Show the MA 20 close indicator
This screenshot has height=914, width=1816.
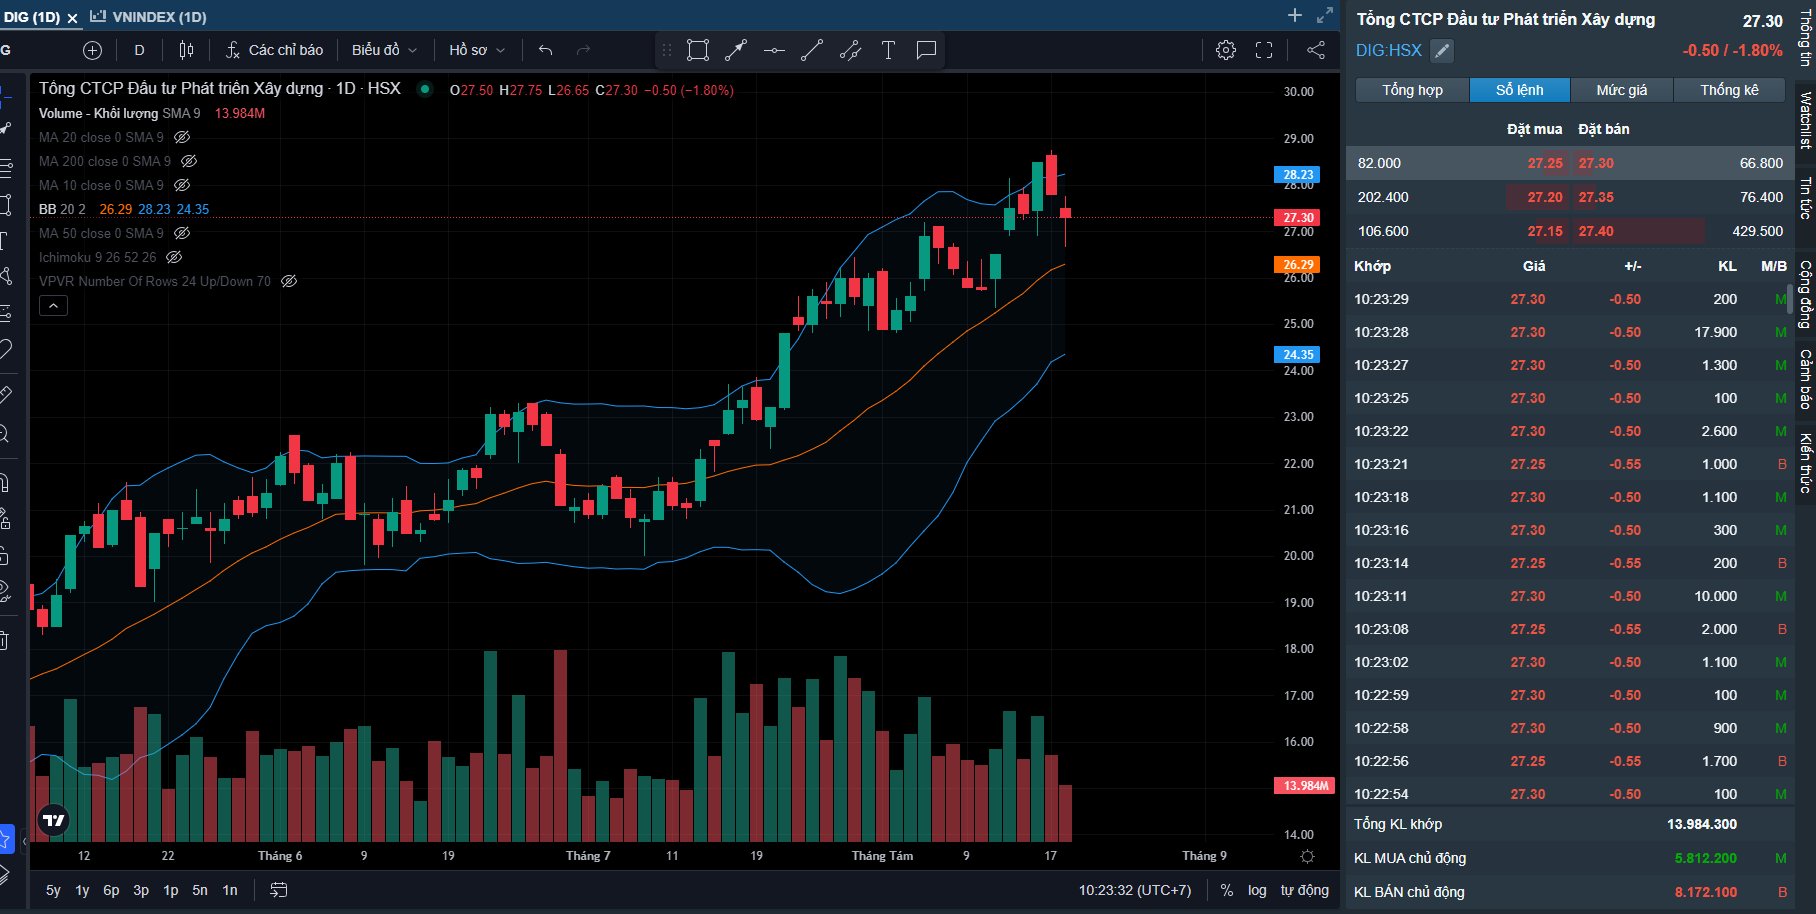pos(182,137)
